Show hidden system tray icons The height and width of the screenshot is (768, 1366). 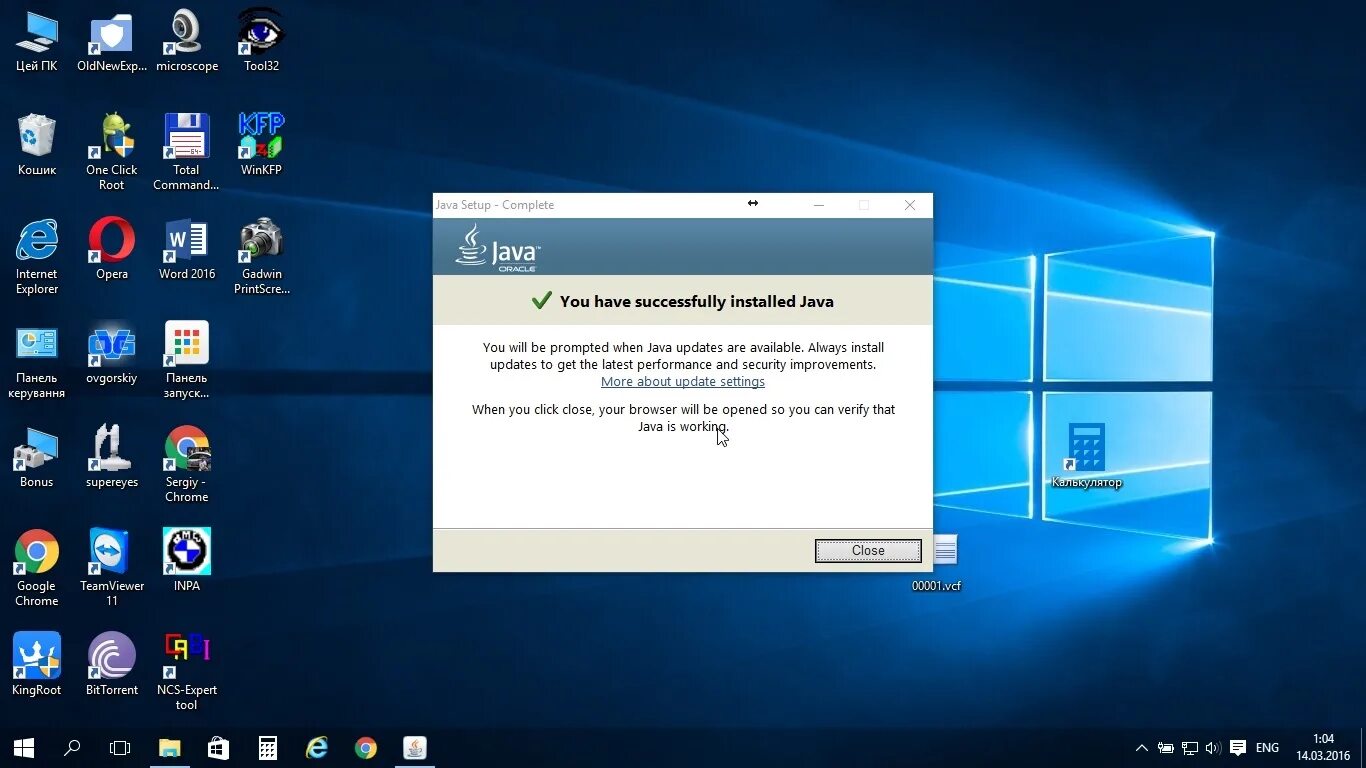1142,748
